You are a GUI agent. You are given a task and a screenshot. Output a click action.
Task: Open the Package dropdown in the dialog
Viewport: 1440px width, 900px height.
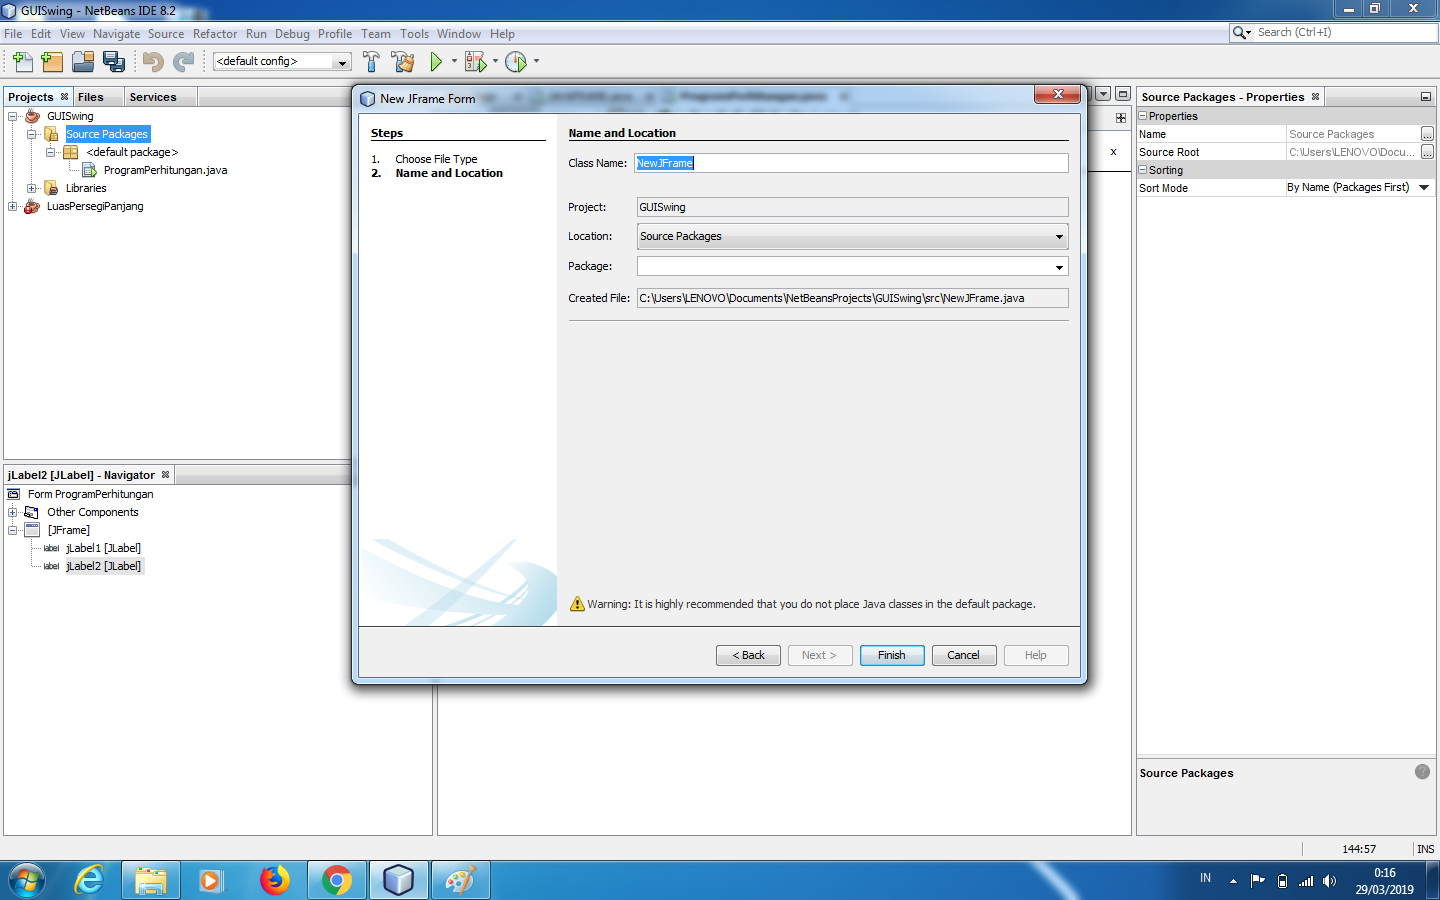click(x=1058, y=266)
